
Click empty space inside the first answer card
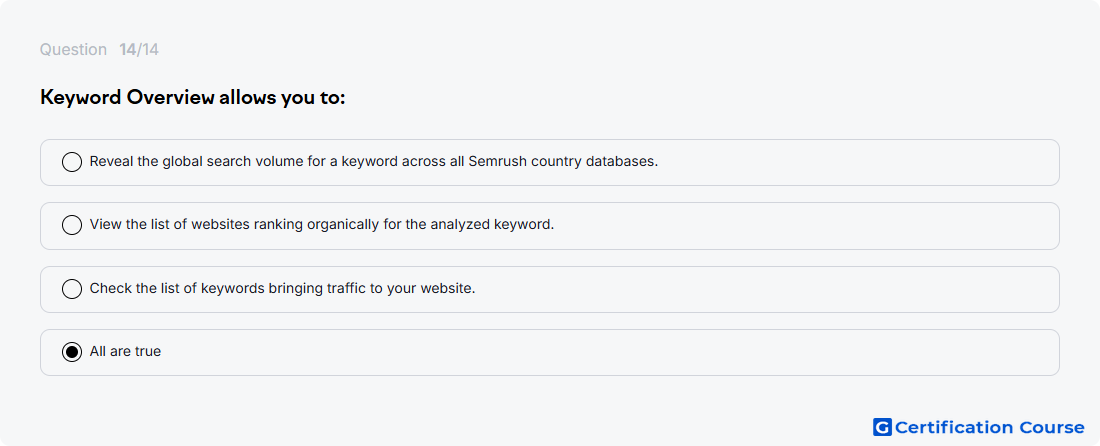[x=856, y=163]
